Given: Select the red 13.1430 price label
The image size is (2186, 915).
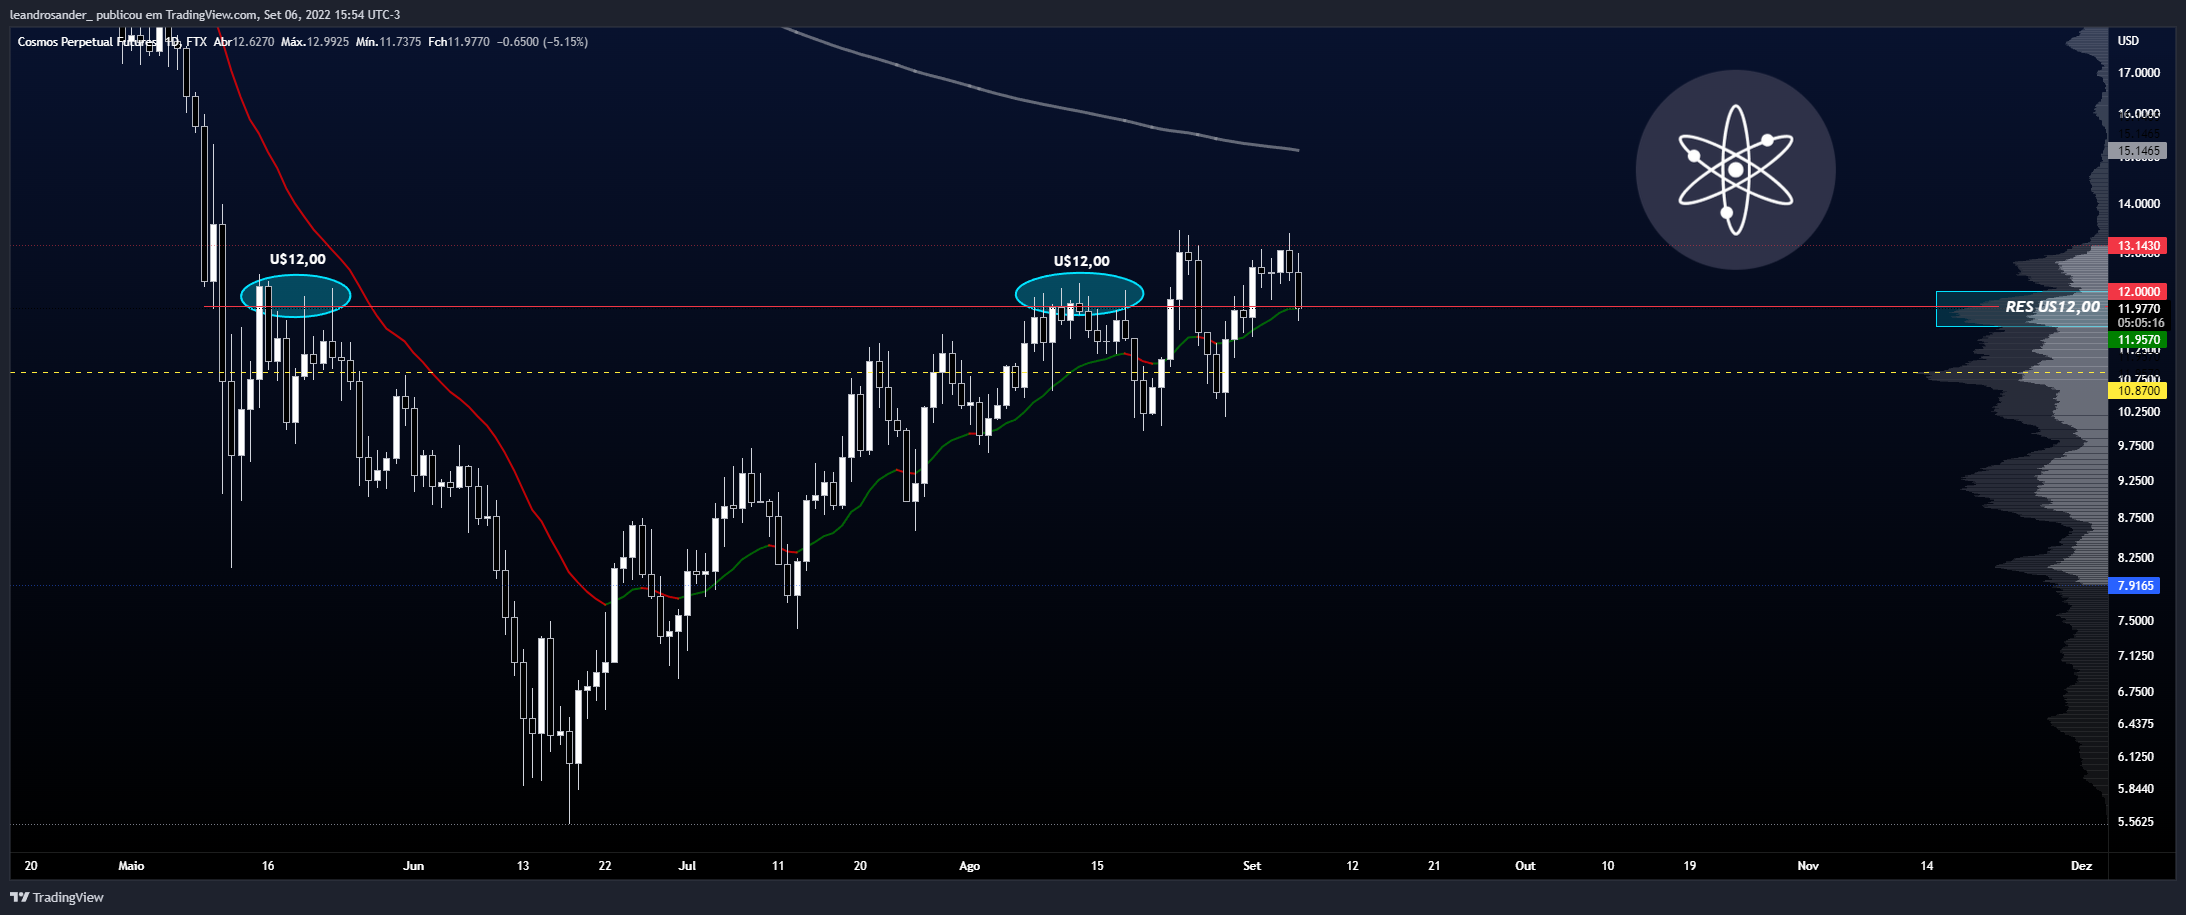Looking at the screenshot, I should tap(2137, 246).
